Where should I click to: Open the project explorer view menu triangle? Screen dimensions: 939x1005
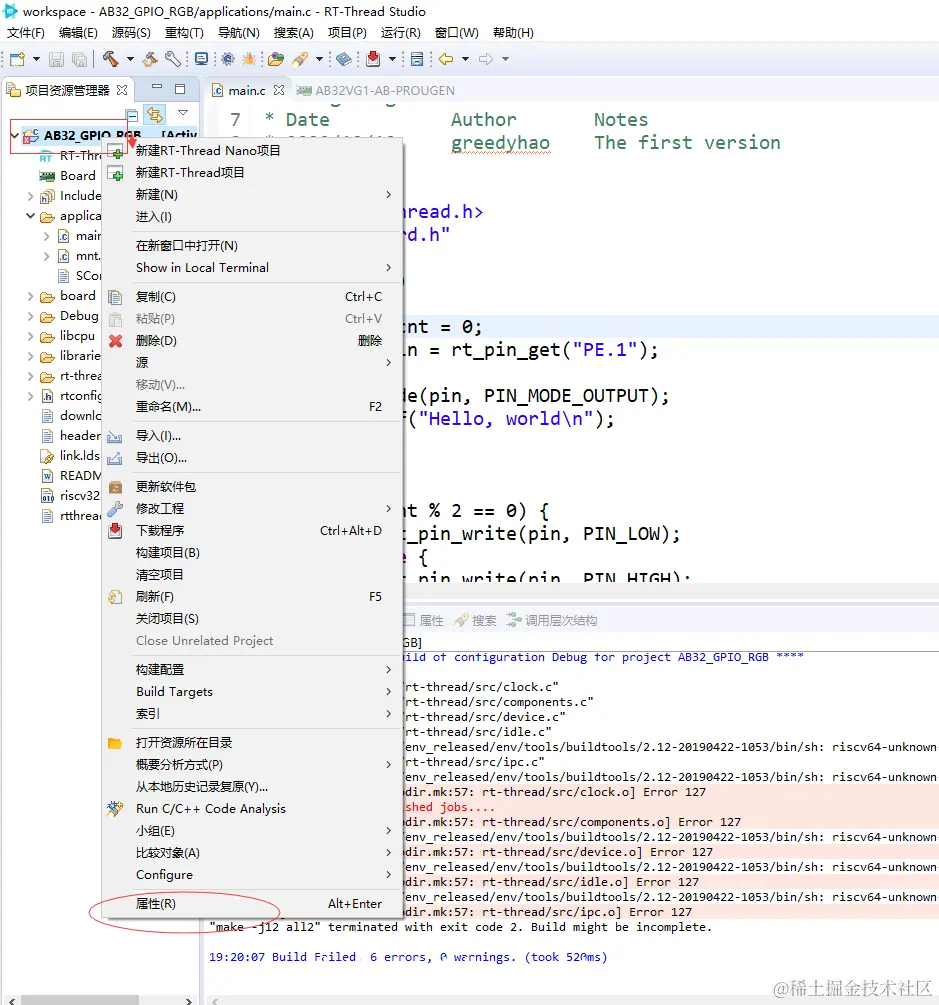tap(183, 113)
